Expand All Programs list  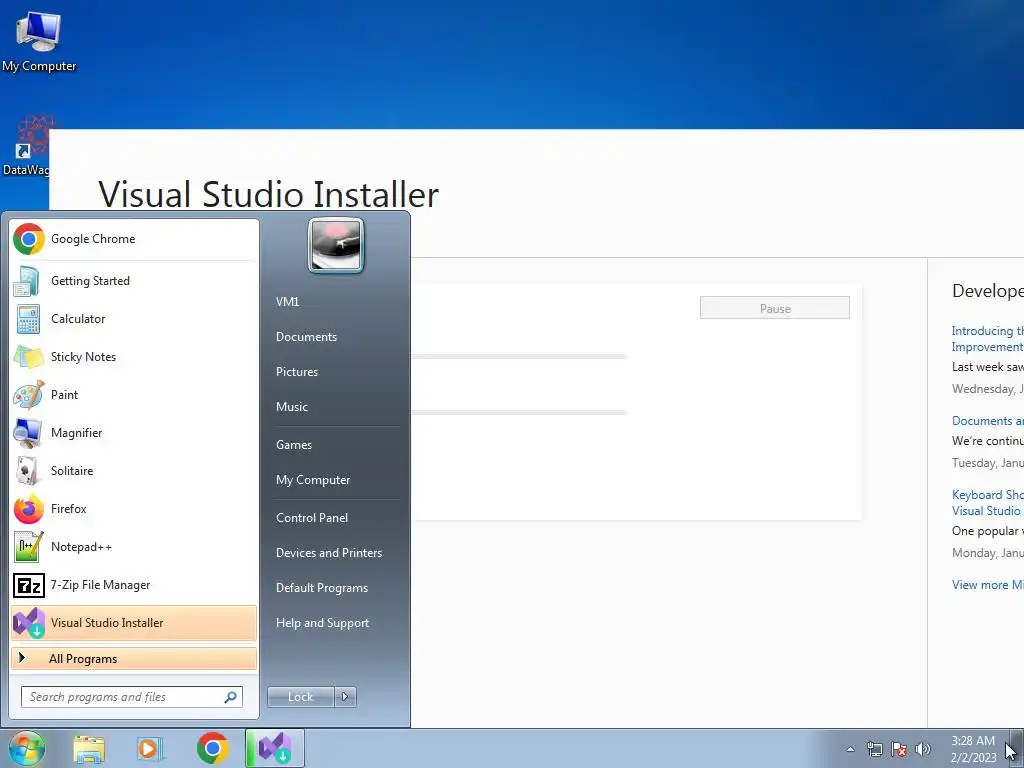tap(133, 659)
